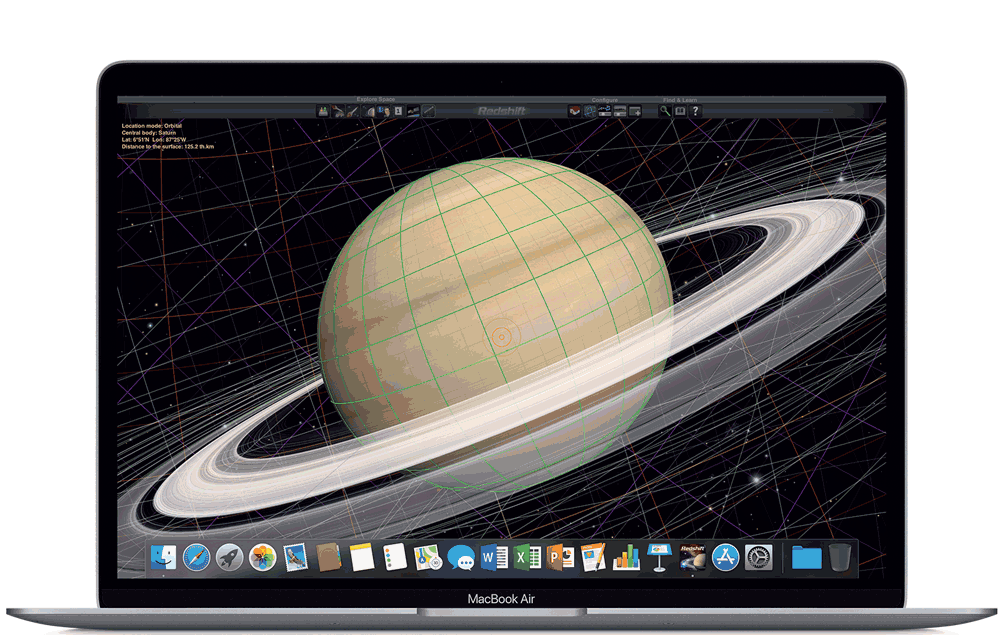Open the telescope tool in Explore Space
This screenshot has width=1000, height=635.
click(353, 111)
